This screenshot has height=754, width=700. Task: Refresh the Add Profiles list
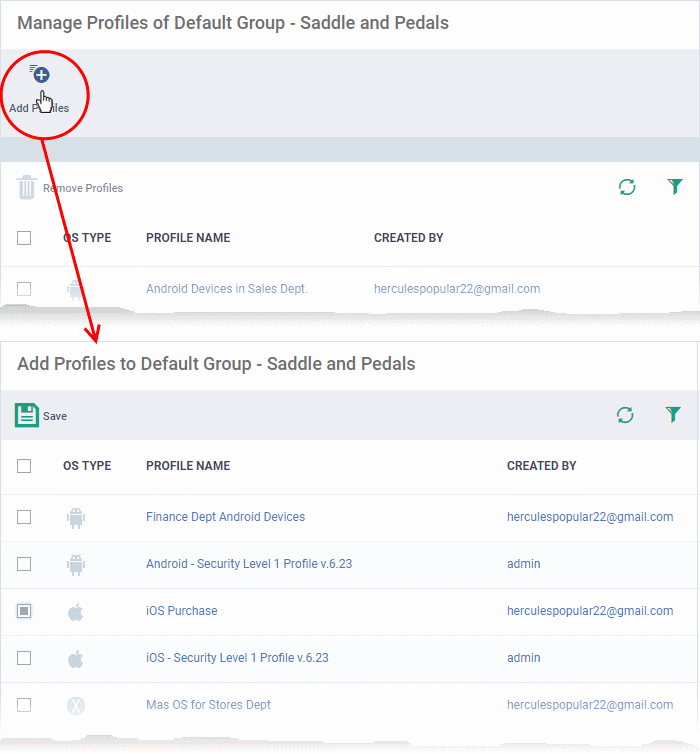(x=626, y=415)
